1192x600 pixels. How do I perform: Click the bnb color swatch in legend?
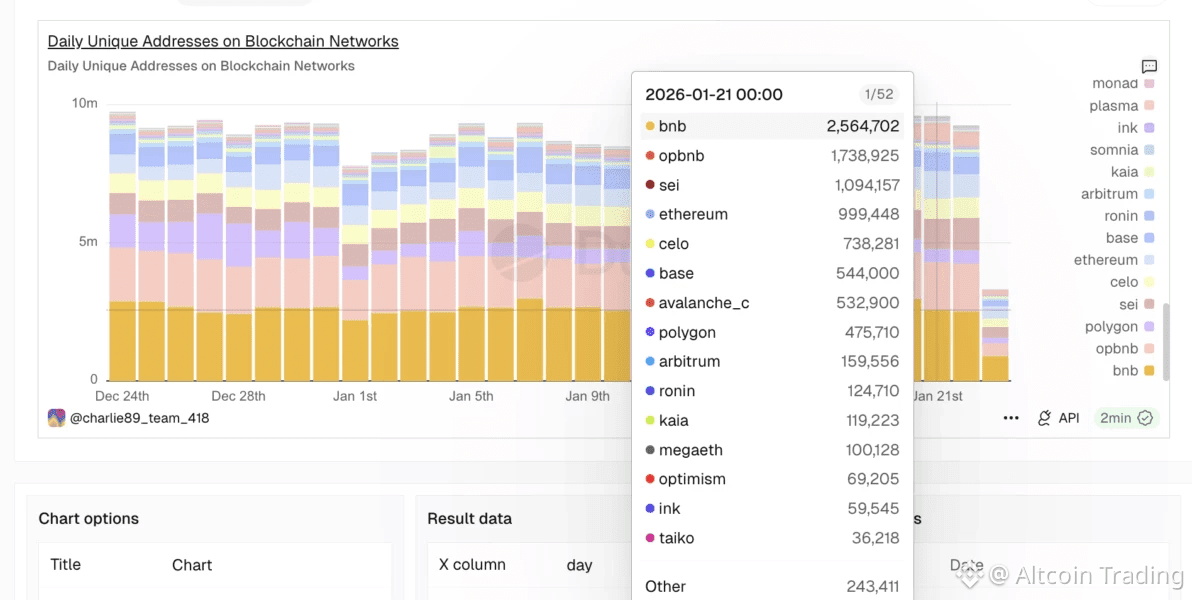(1149, 371)
